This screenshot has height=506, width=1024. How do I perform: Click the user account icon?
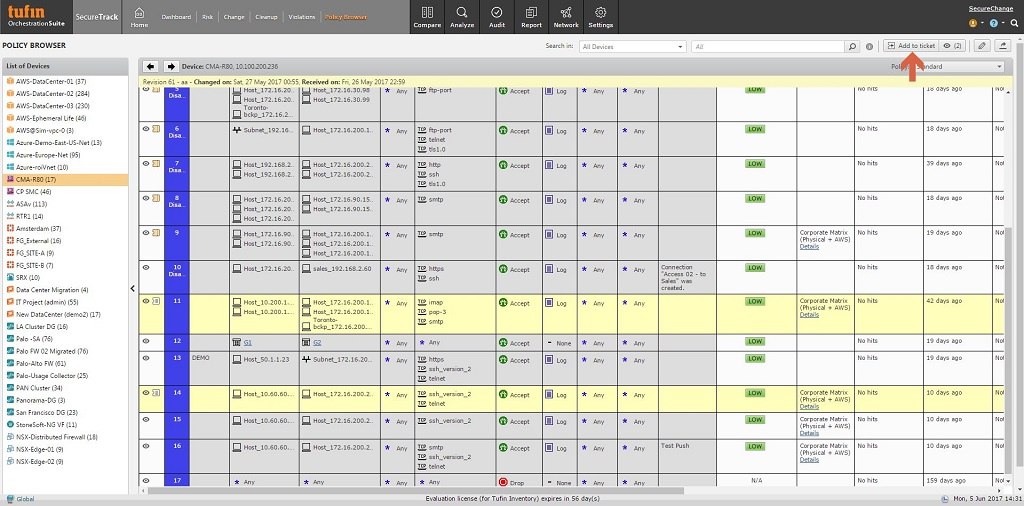click(973, 23)
